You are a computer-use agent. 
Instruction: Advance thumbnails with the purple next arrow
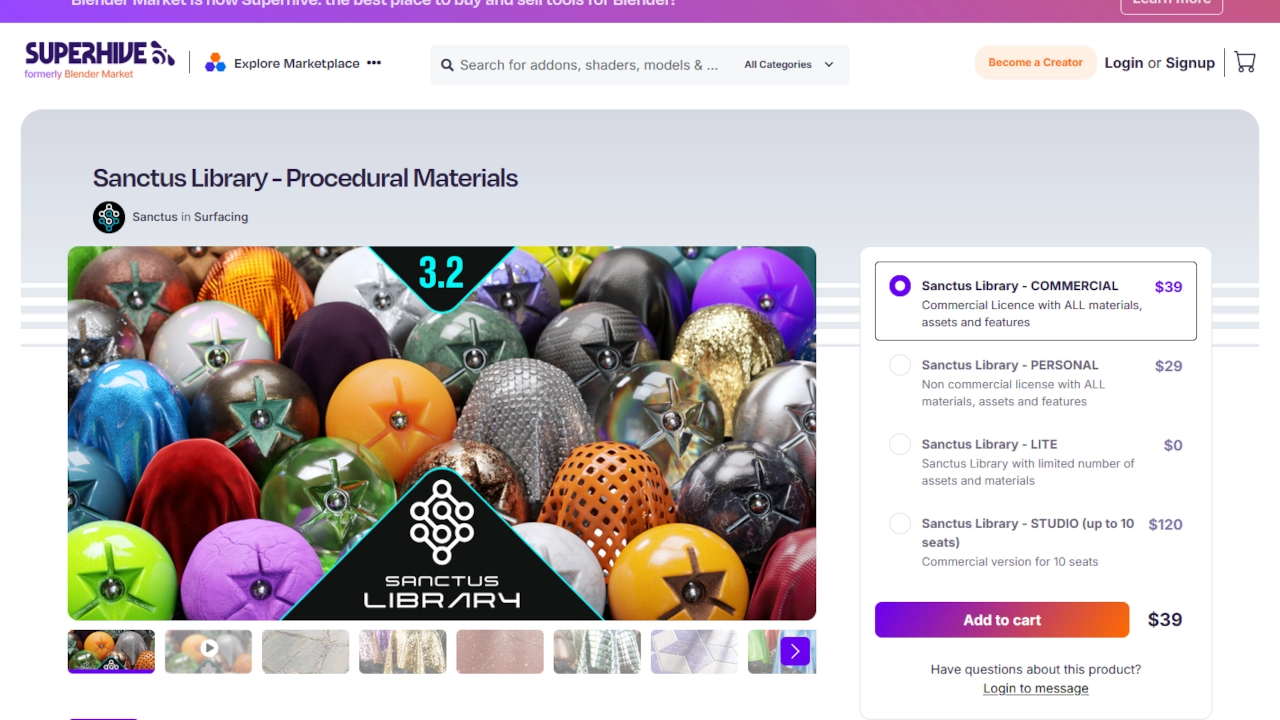795,652
